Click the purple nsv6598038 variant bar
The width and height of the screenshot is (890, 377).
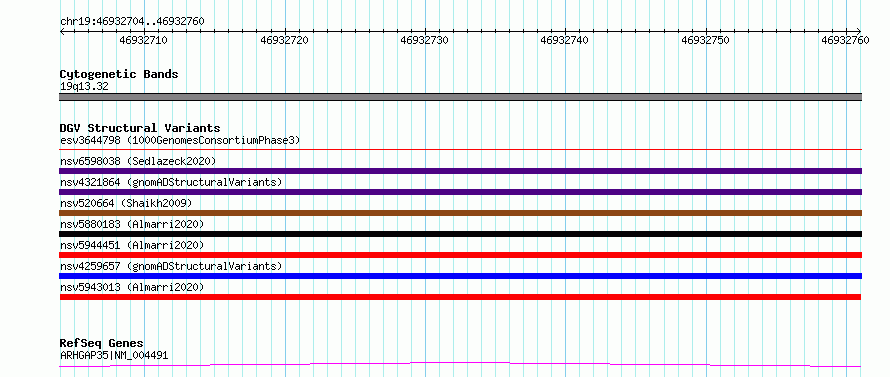point(460,171)
